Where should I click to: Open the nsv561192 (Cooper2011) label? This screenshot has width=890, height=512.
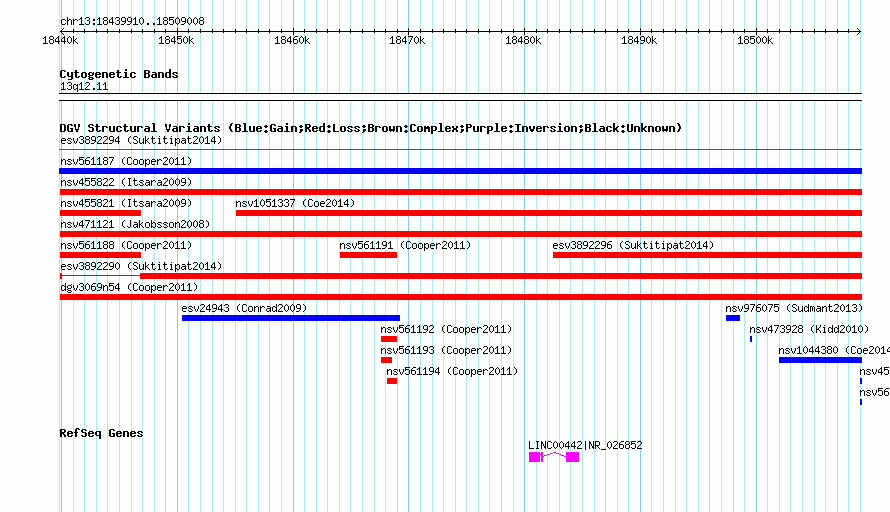(446, 329)
